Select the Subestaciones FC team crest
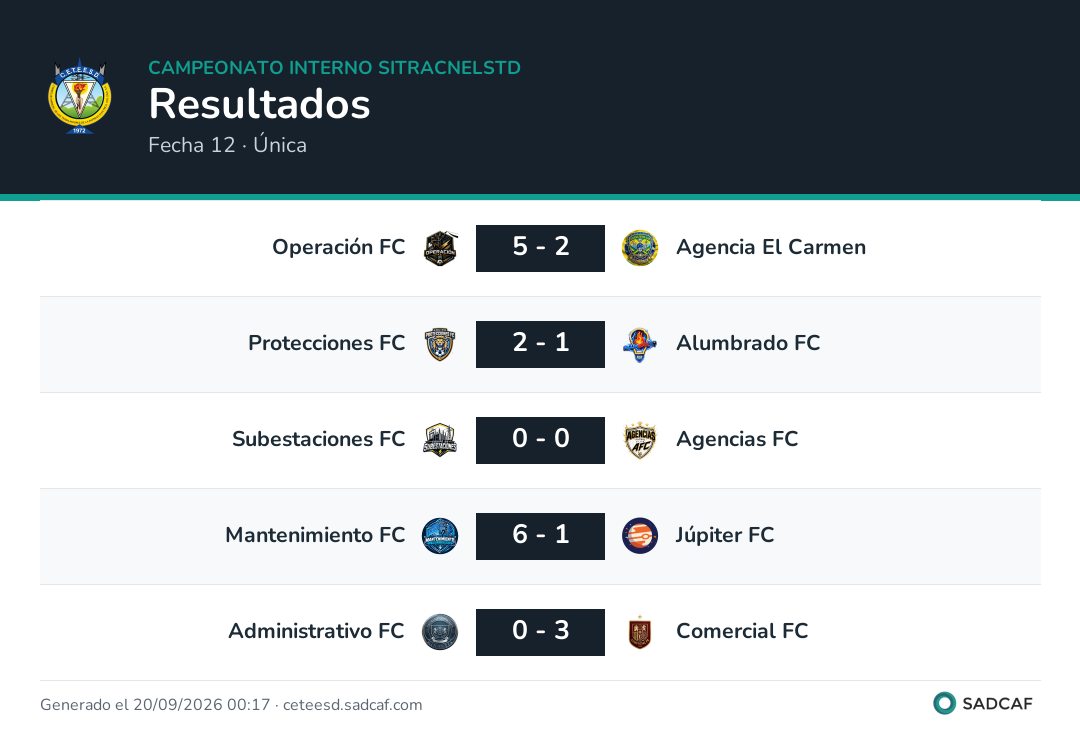 pos(440,440)
